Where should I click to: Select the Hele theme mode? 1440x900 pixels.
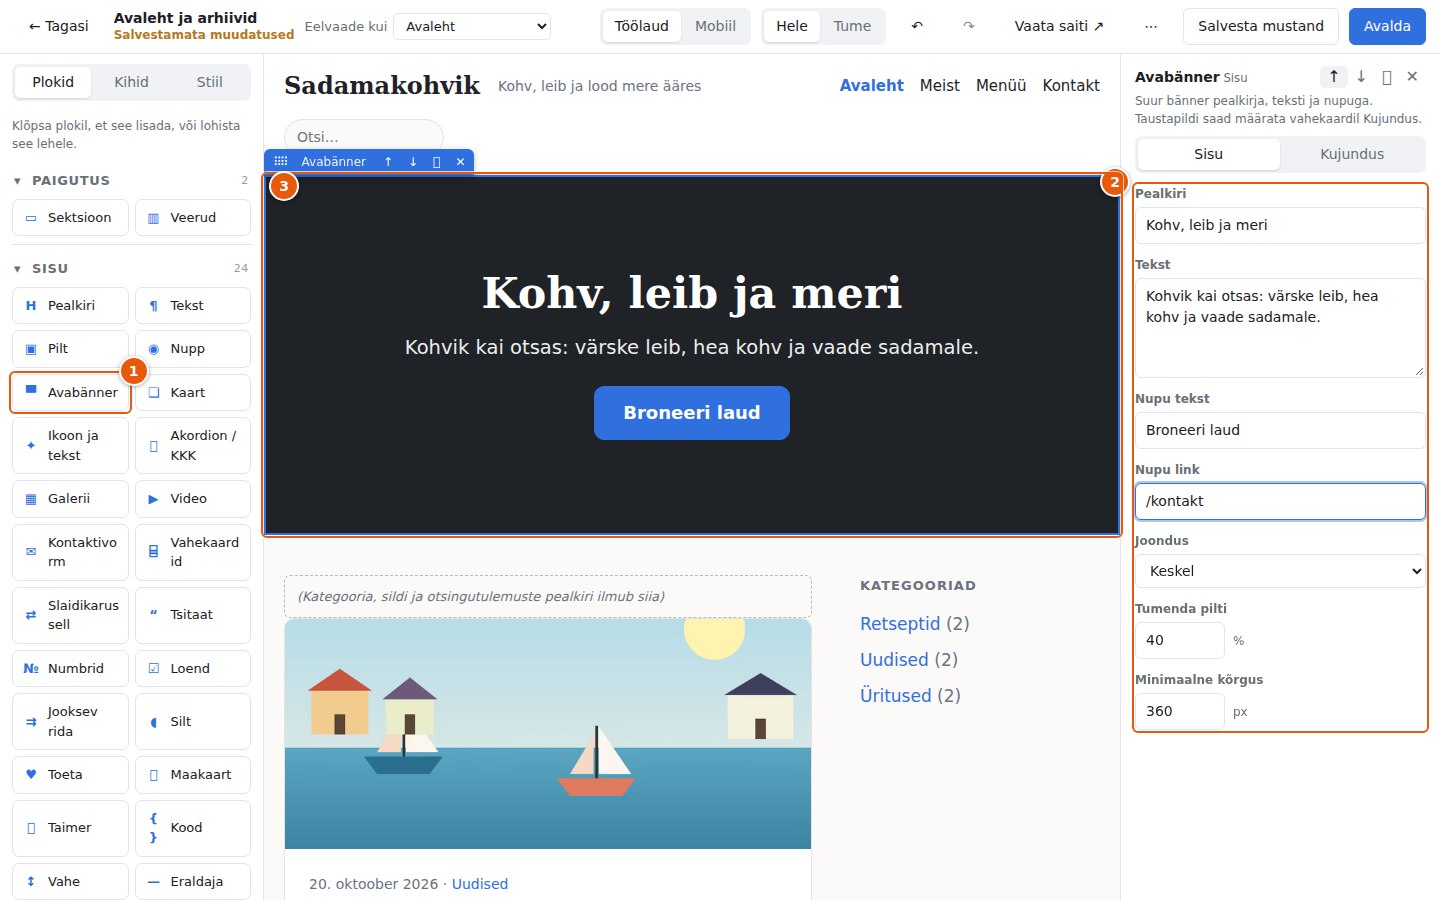click(x=792, y=26)
